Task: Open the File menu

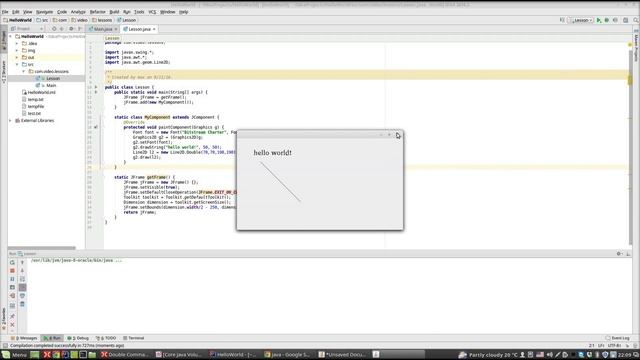Action: (x=5, y=12)
